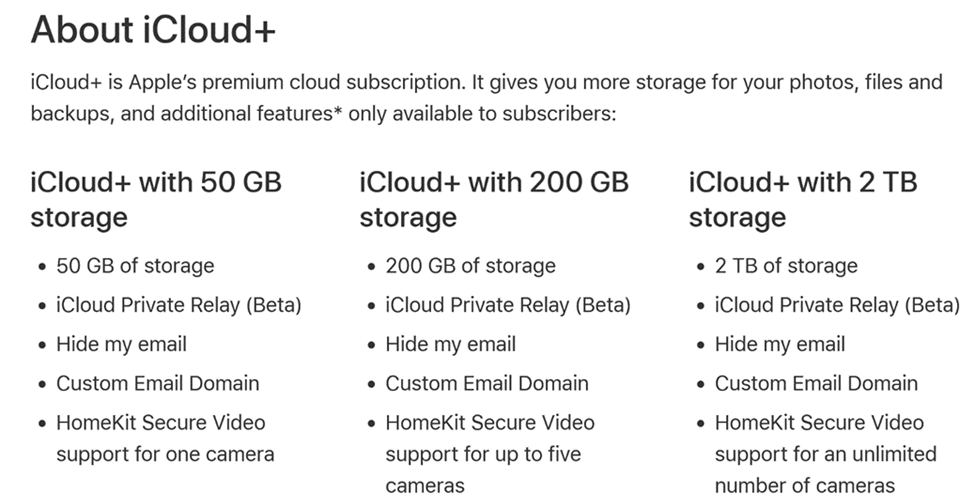Click the 50 GB of storage bullet
975x494 pixels.
(135, 266)
